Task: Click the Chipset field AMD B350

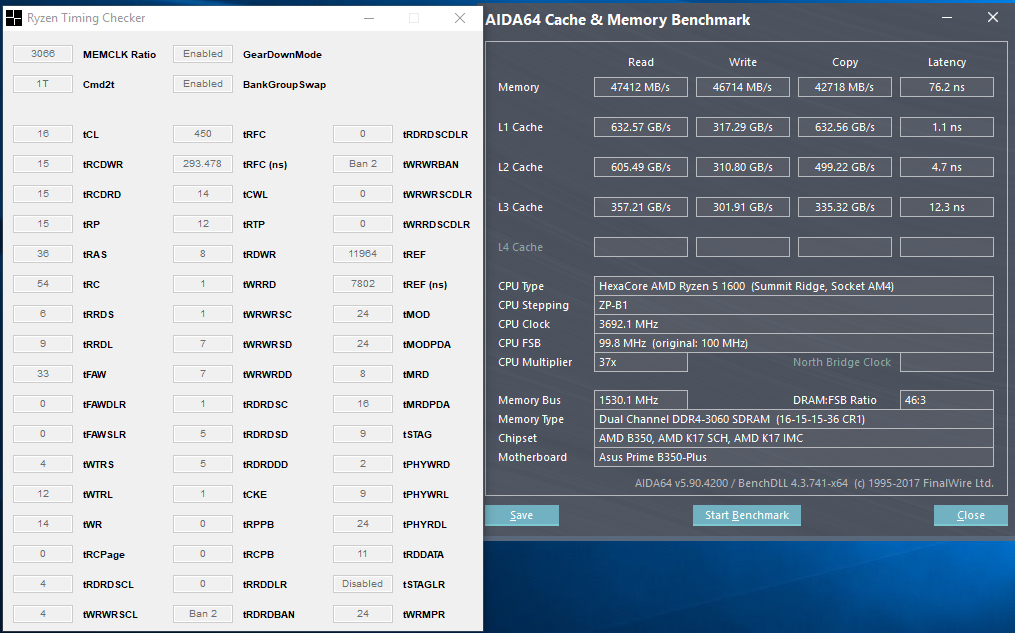Action: click(794, 438)
